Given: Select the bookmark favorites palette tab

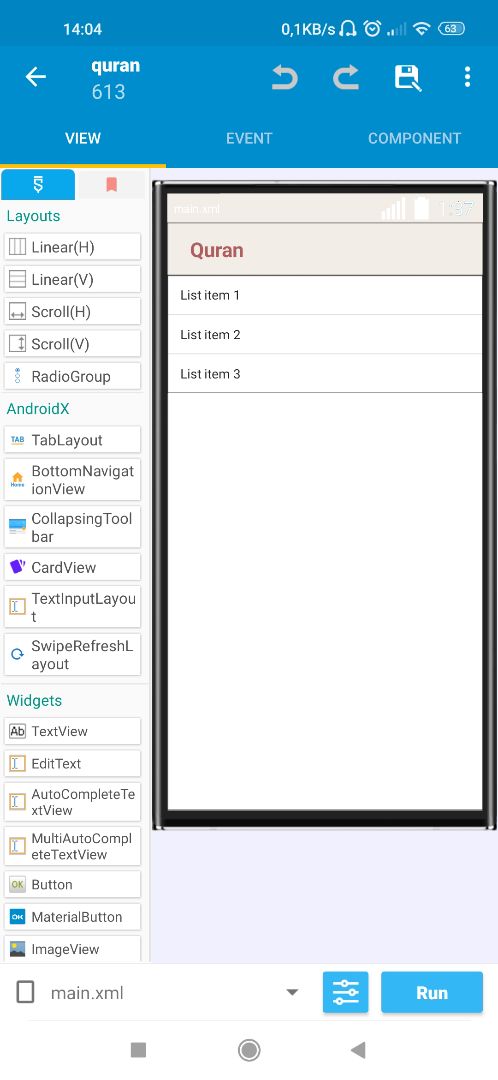Looking at the screenshot, I should (x=111, y=185).
